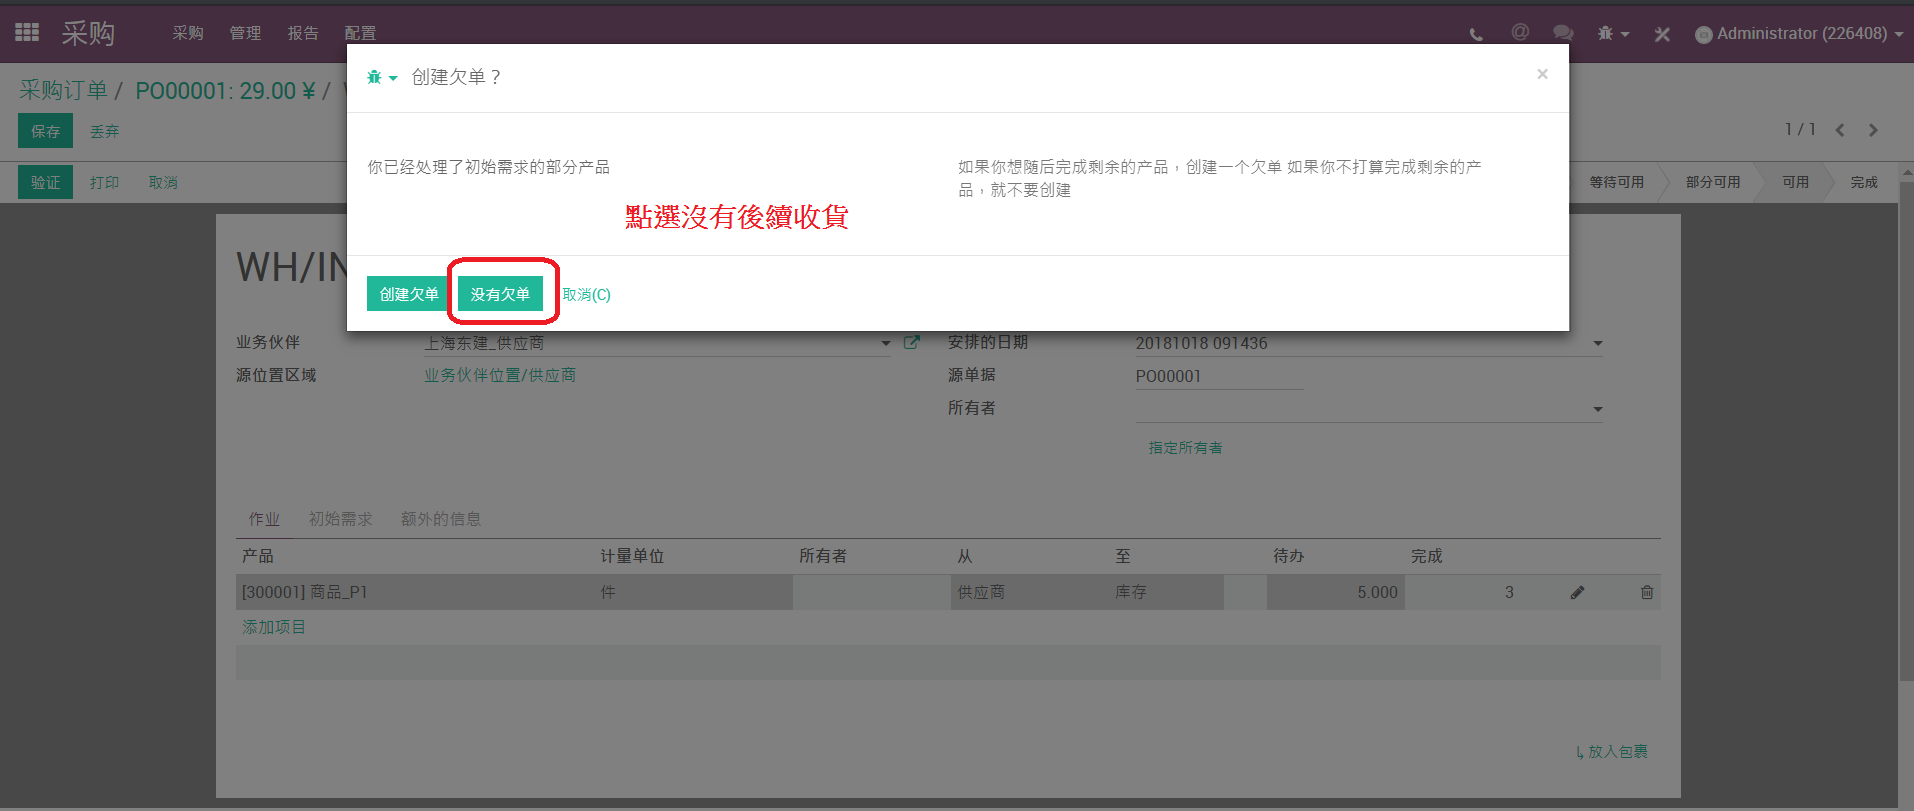Expand the 业务伙伴 dropdown arrow
The image size is (1914, 811).
(x=885, y=343)
